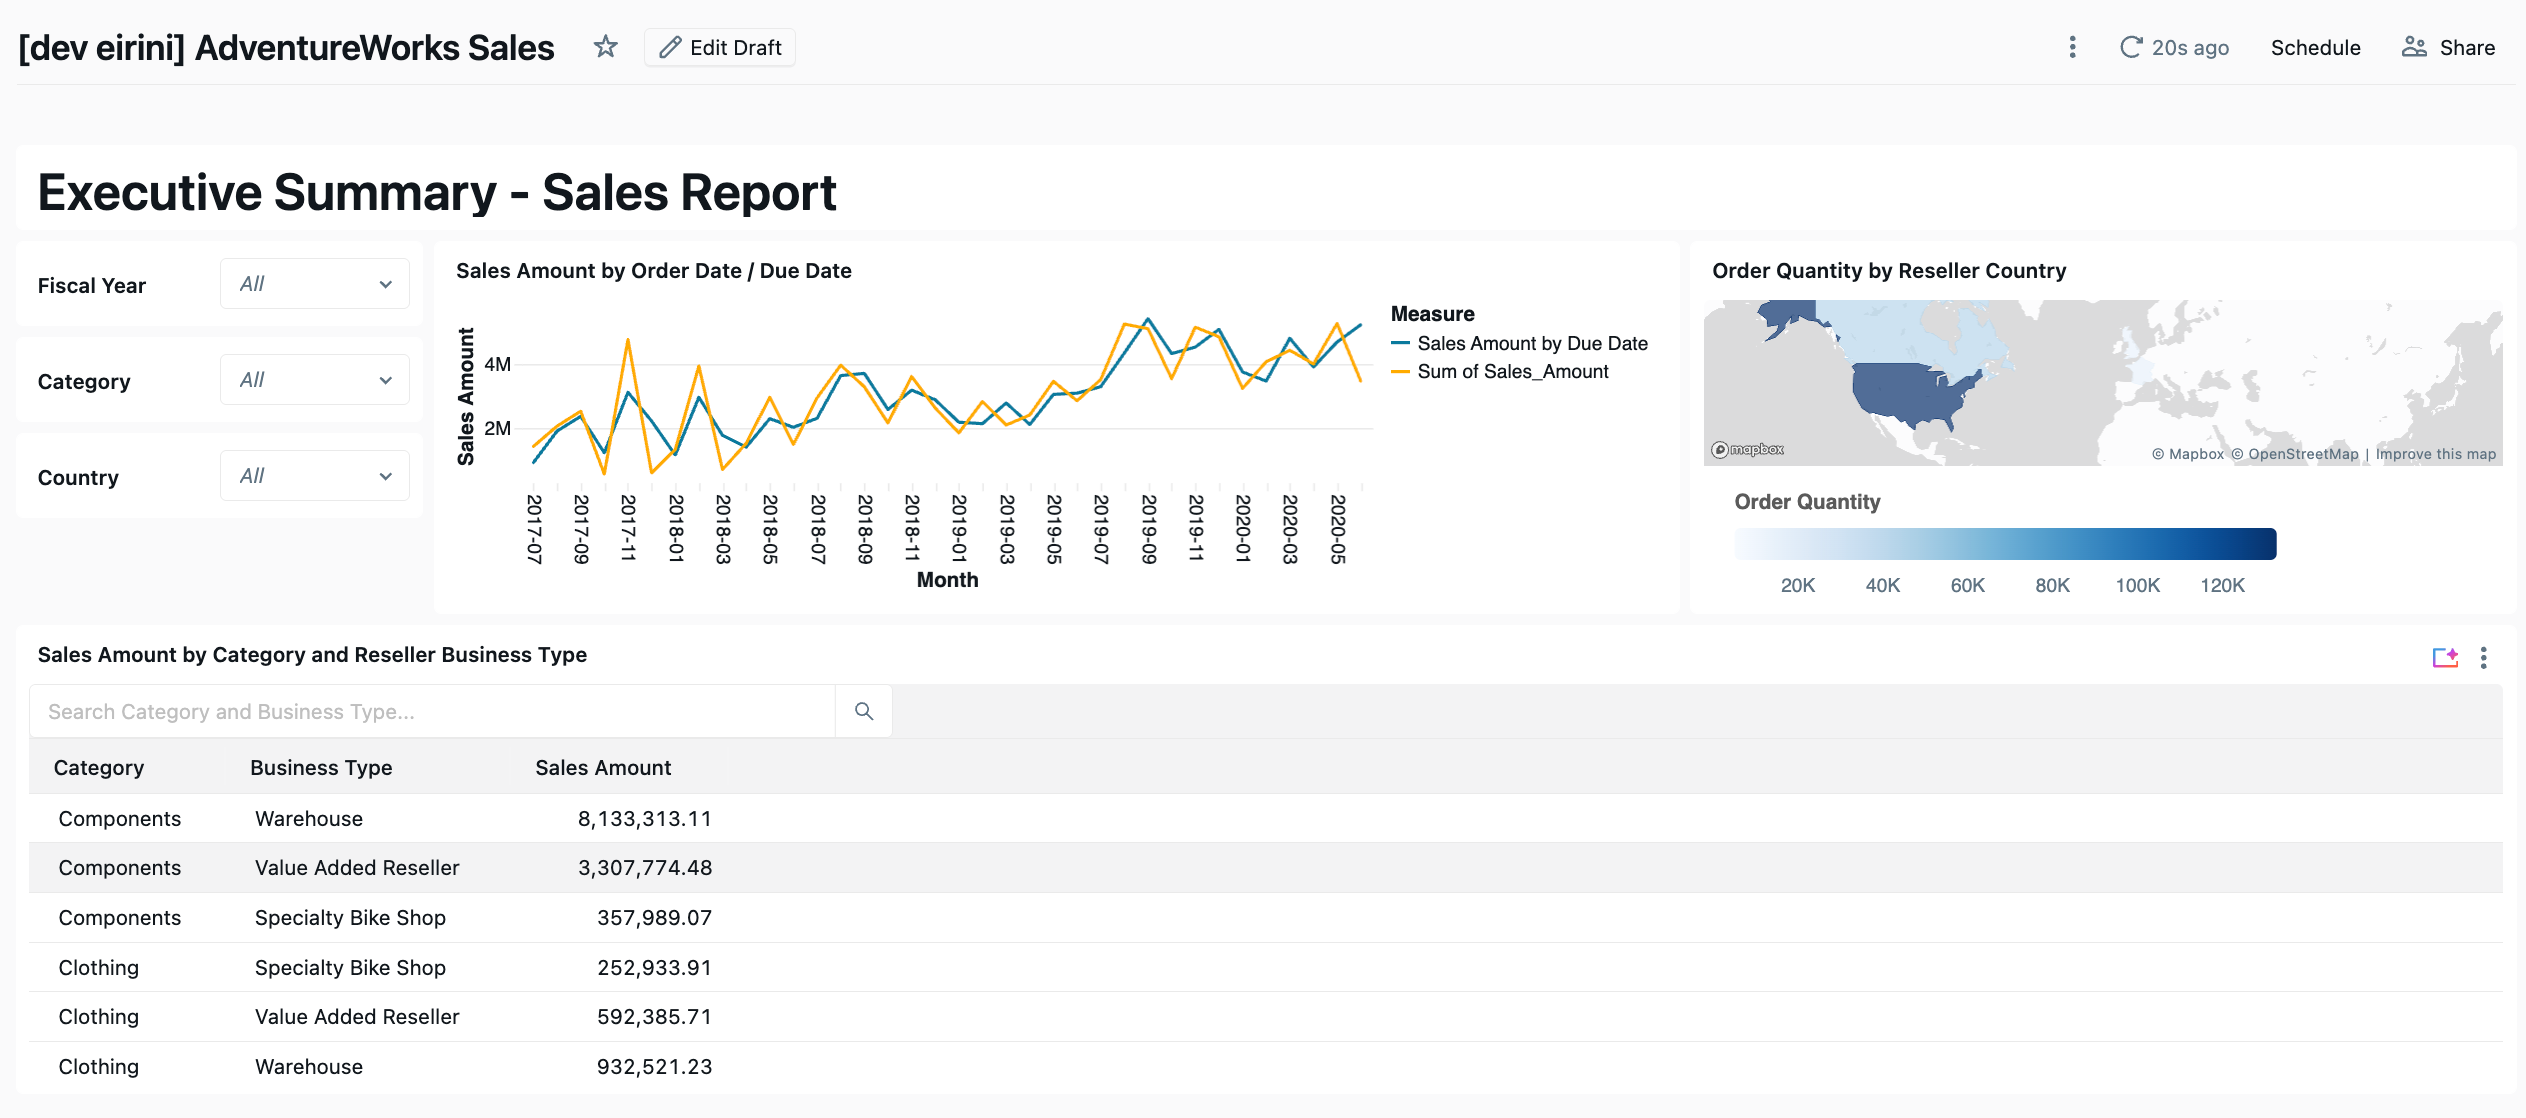Click the Mapbox logo on the map
Image resolution: width=2526 pixels, height=1118 pixels.
1747,450
